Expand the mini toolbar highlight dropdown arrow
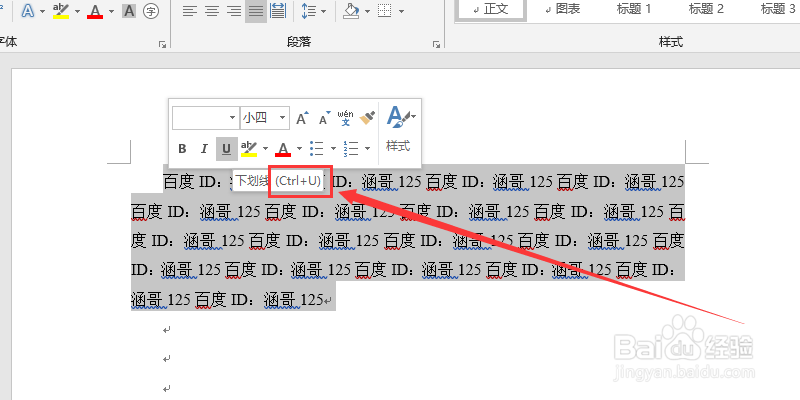Screen dimensions: 800x400 pyautogui.click(x=265, y=149)
